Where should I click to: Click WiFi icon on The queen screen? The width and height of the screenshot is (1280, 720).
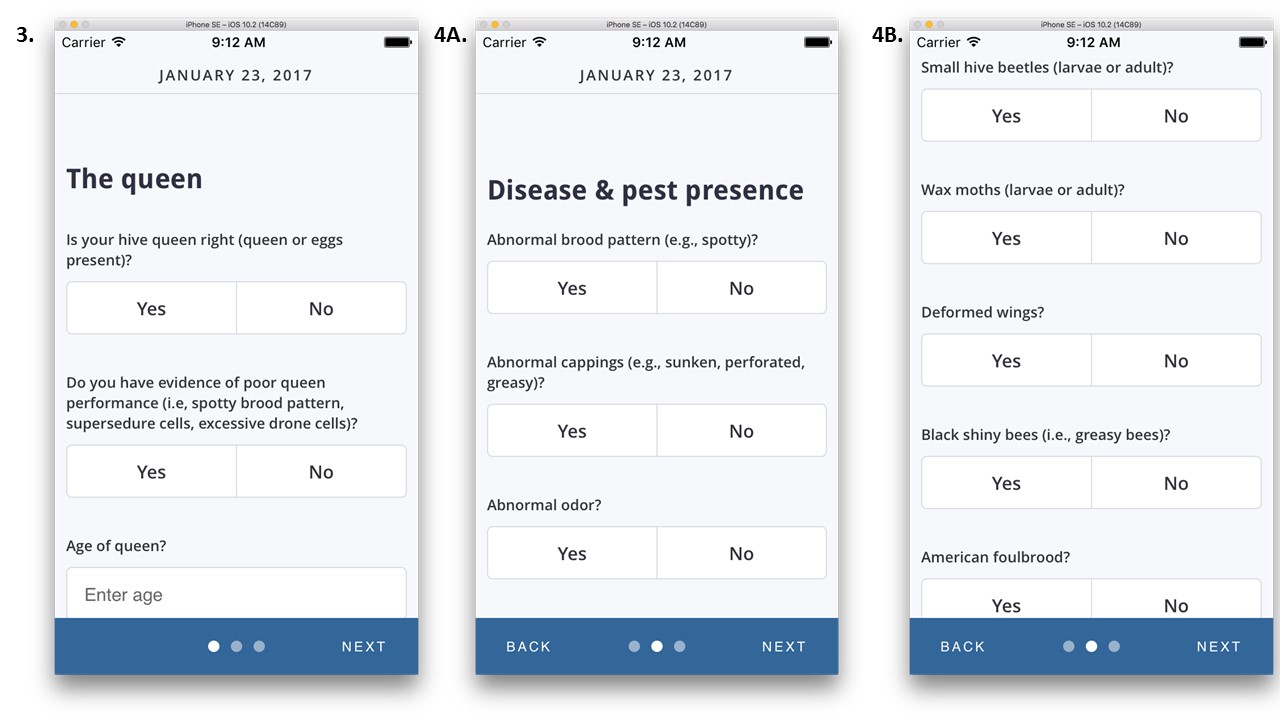click(x=119, y=42)
